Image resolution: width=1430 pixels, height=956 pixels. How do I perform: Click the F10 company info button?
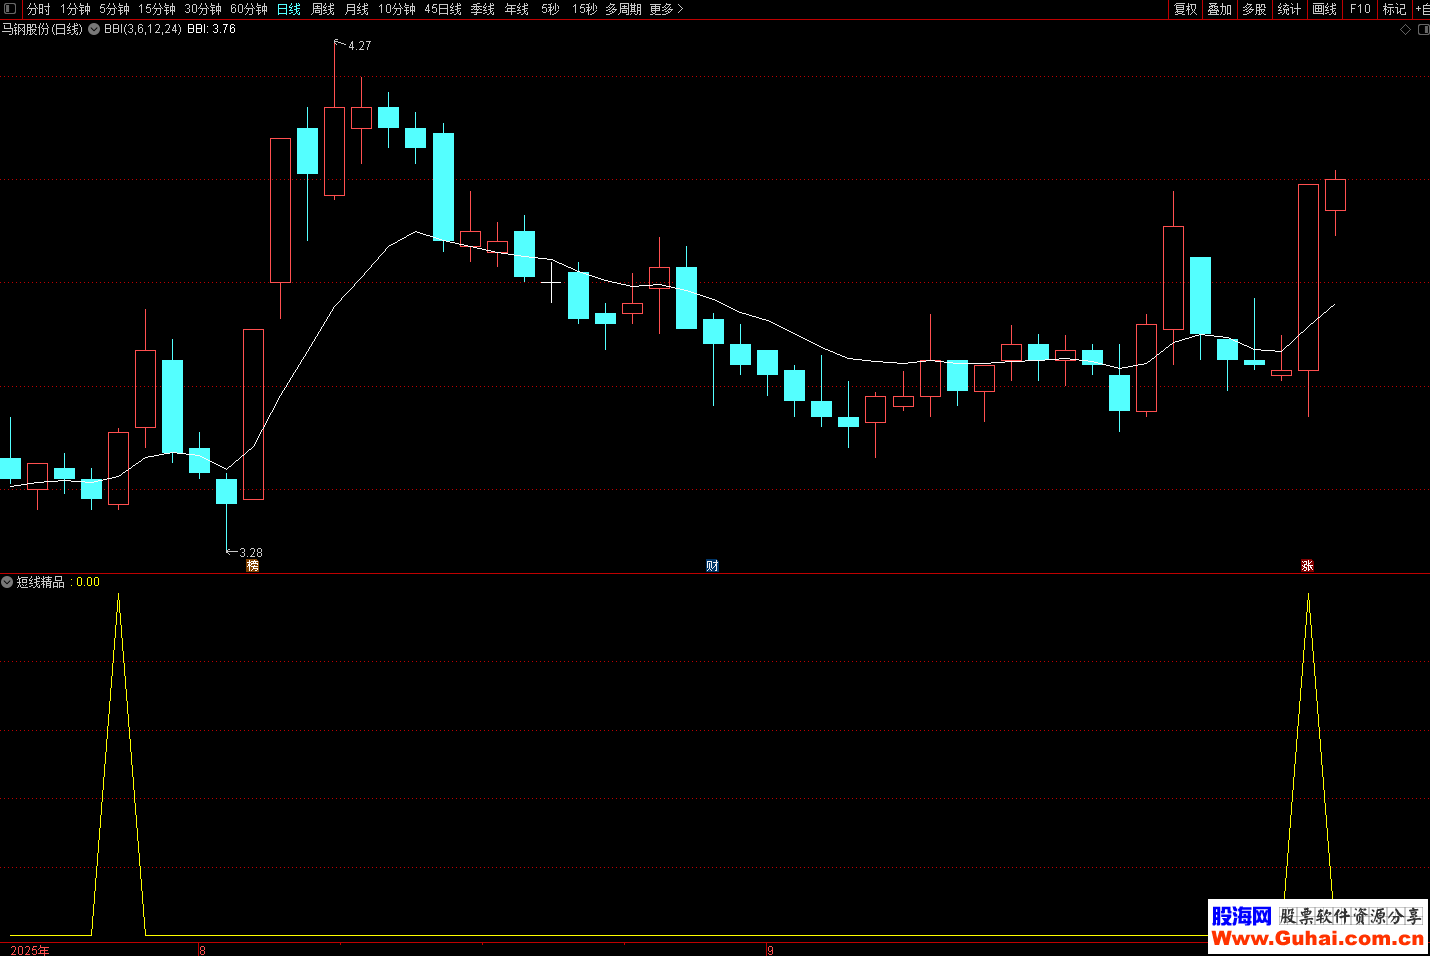[1360, 9]
